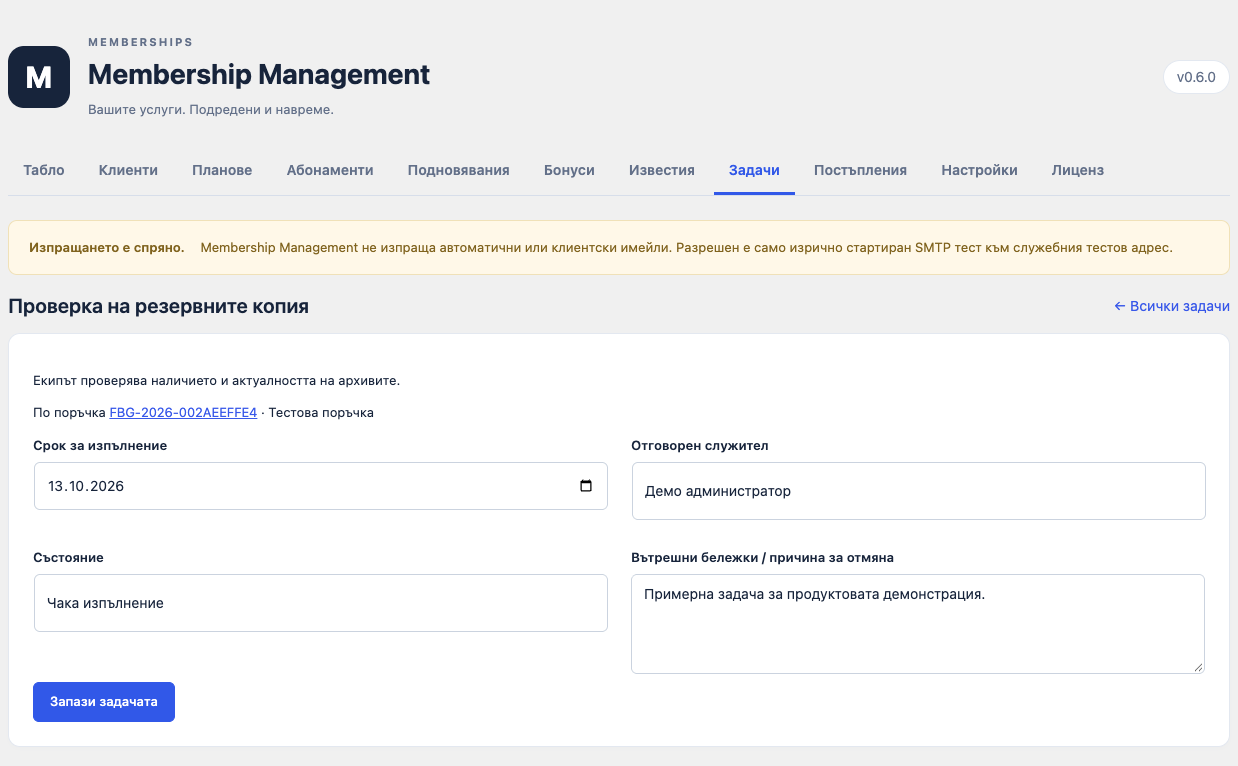The width and height of the screenshot is (1238, 766).
Task: Select the Задачи tab
Action: tap(754, 170)
